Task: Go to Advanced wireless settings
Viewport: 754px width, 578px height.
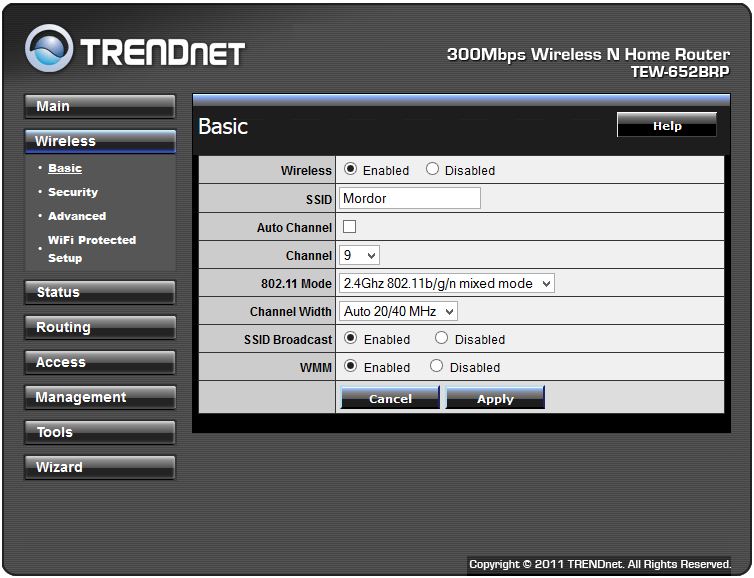Action: (x=77, y=216)
